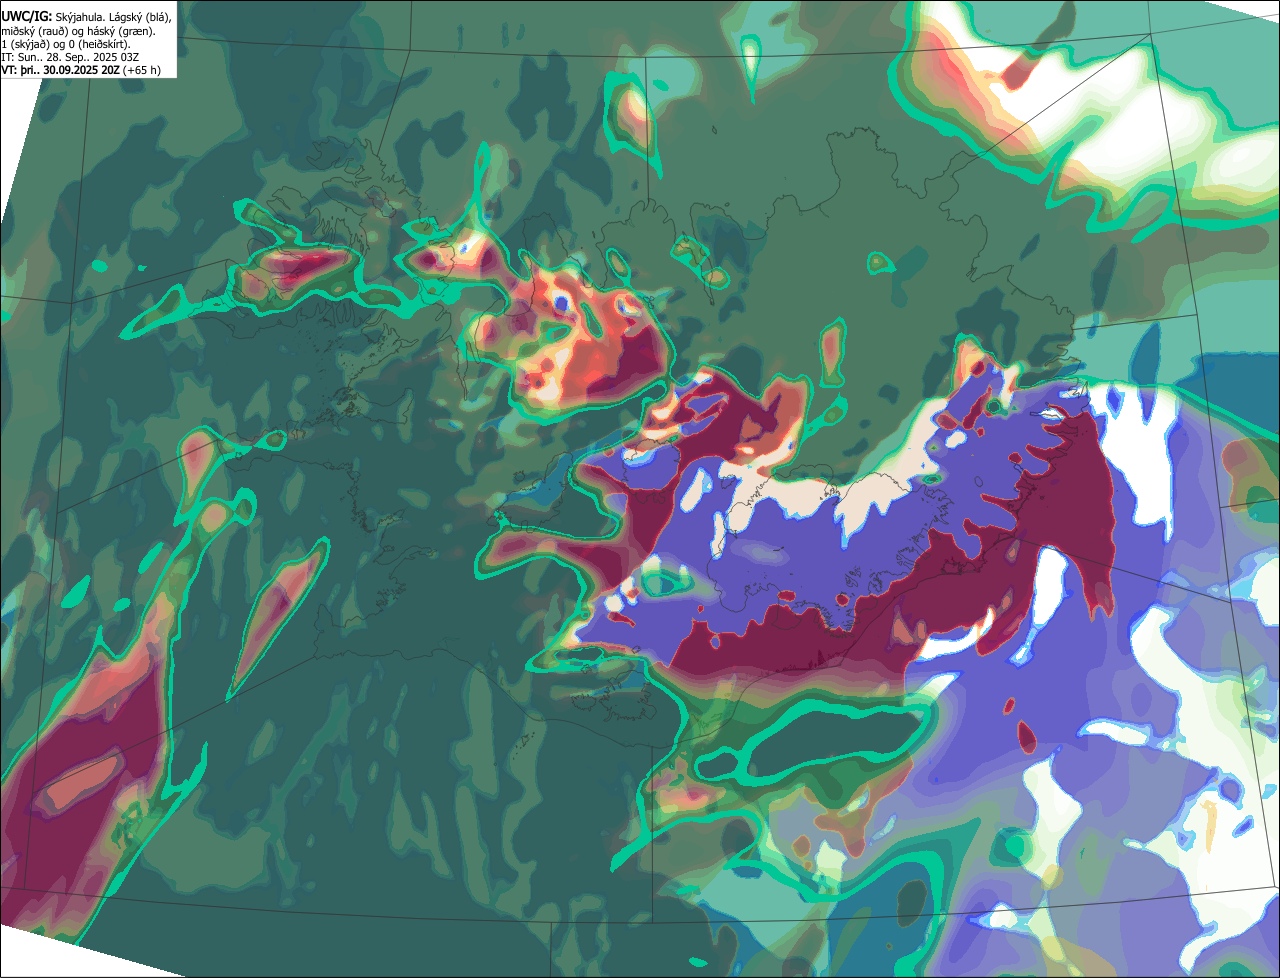1280x978 pixels.
Task: Click "miðský (rauð)" in the legend
Action: pyautogui.click(x=35, y=31)
